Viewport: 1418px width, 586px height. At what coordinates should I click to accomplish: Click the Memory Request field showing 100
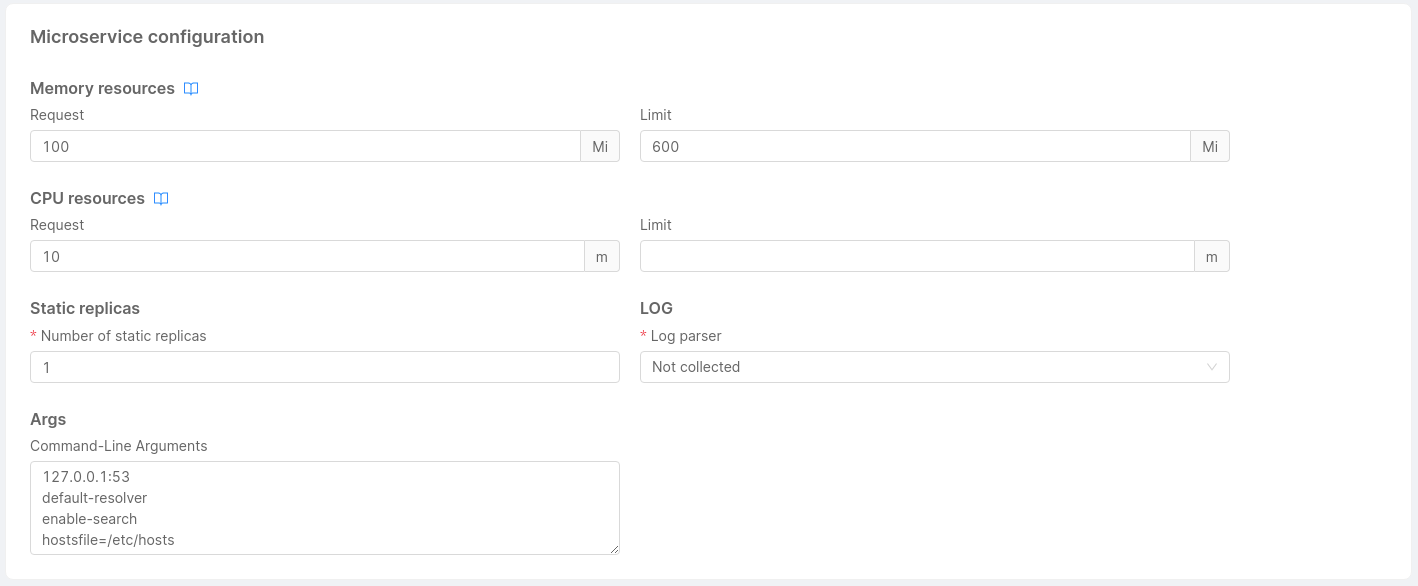(305, 146)
